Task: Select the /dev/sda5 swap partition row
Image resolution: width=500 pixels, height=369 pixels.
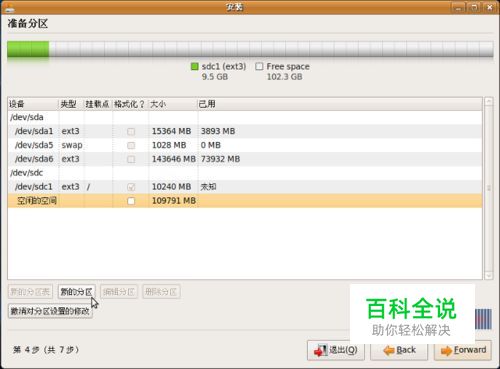Action: [x=245, y=145]
